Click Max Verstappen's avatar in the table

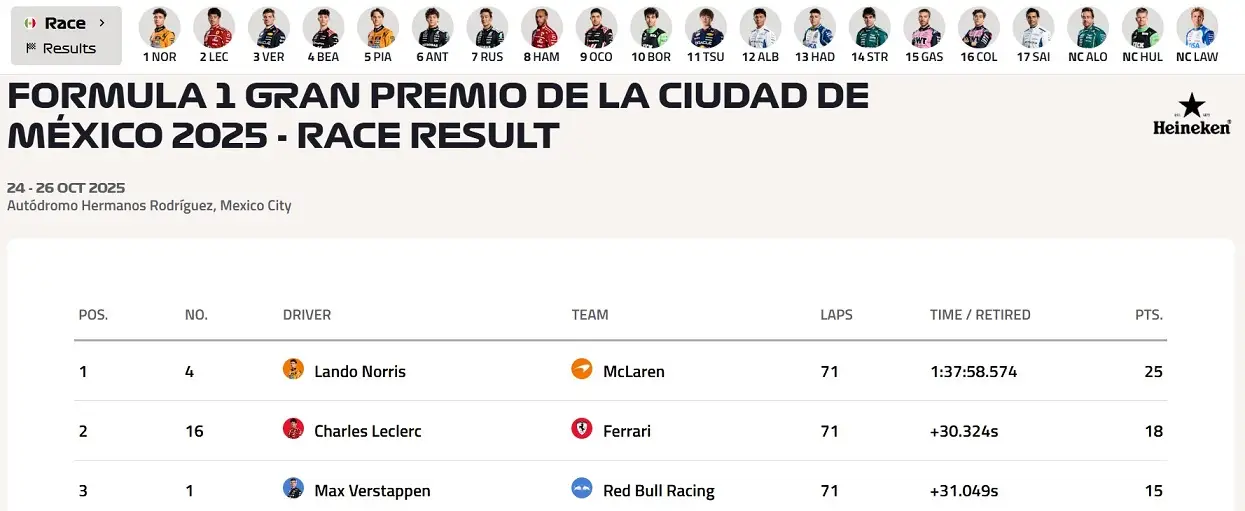[x=293, y=490]
